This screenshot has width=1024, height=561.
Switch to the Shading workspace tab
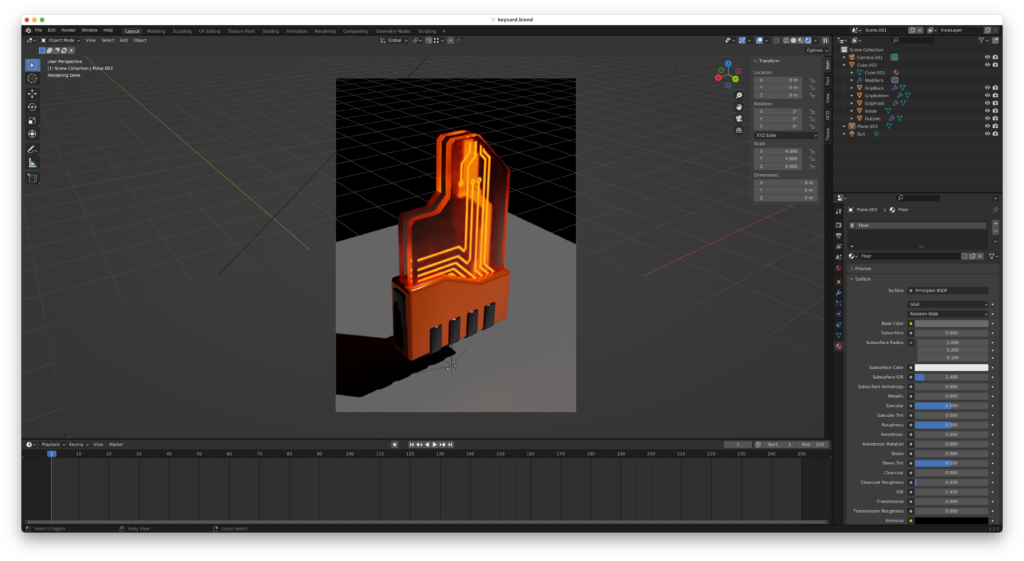point(270,30)
